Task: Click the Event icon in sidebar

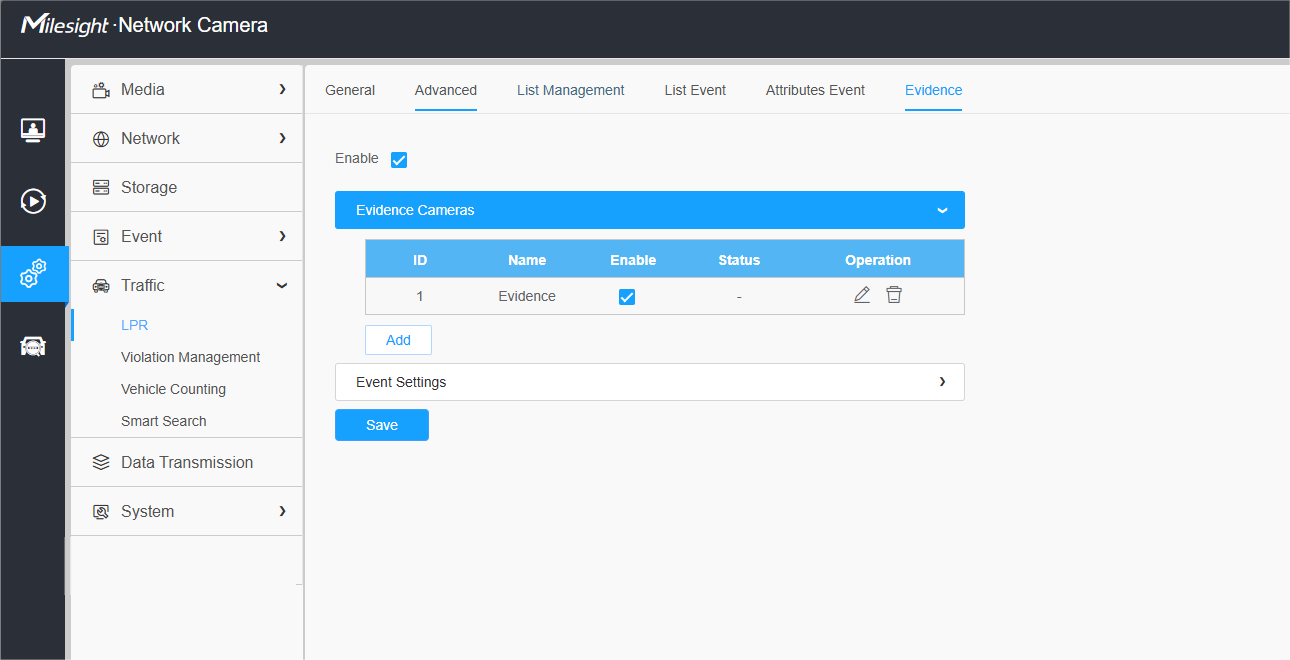Action: [x=101, y=237]
